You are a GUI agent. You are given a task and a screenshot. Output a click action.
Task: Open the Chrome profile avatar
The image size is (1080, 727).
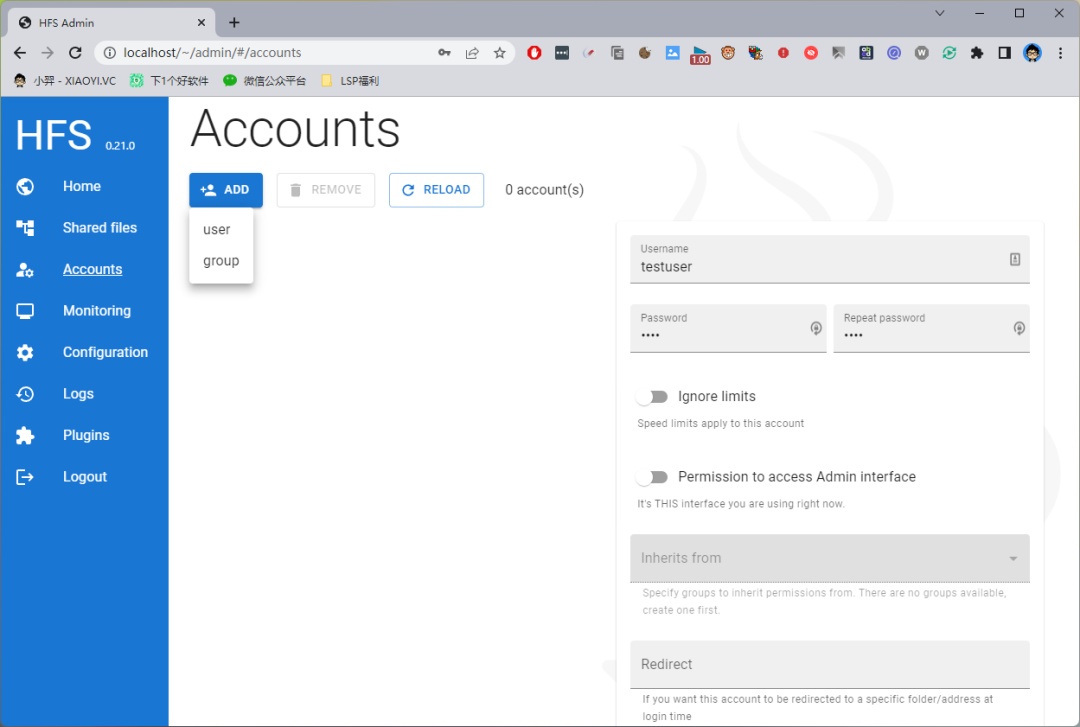(1032, 52)
